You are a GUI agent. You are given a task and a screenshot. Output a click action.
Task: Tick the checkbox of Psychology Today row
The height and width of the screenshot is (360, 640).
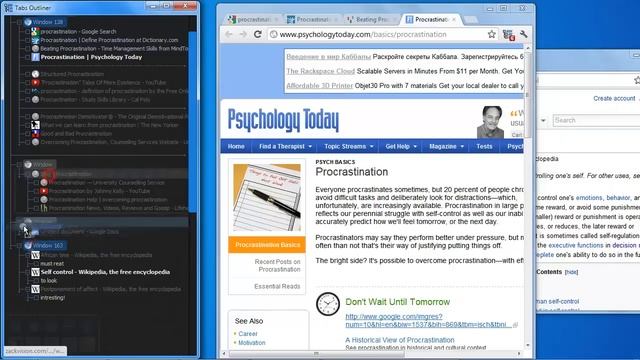point(28,57)
